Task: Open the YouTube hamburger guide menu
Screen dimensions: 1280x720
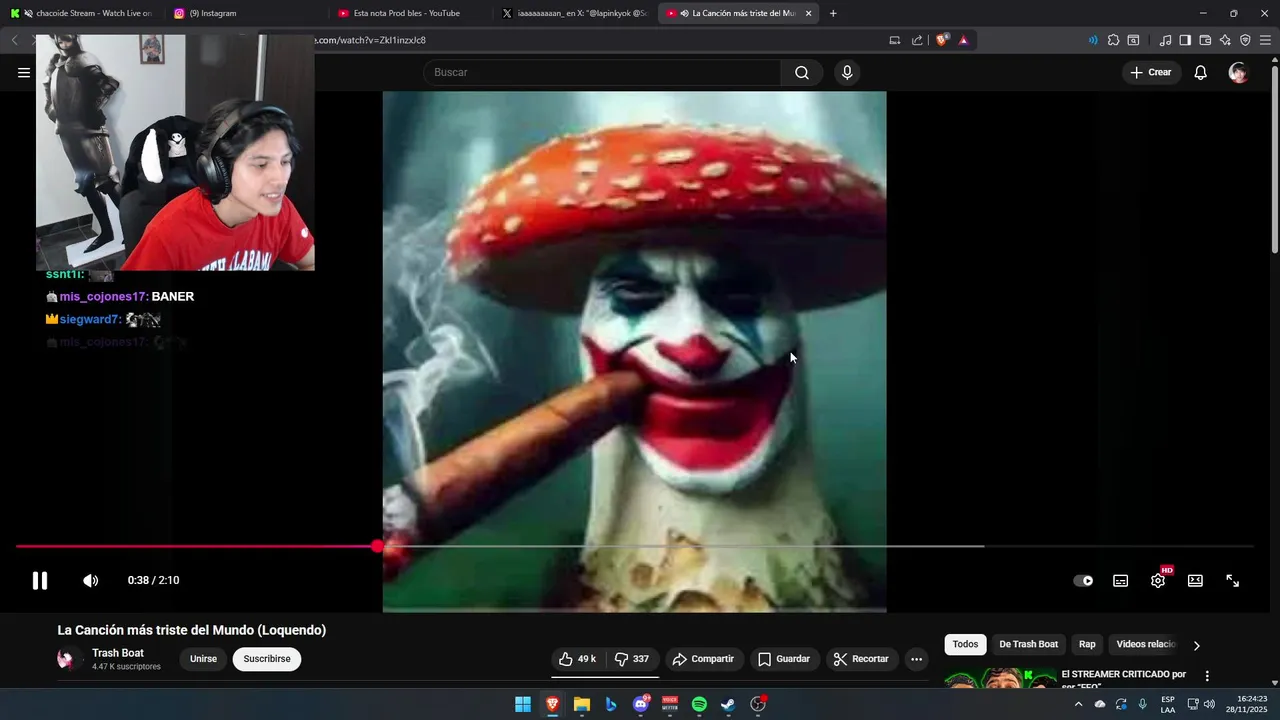Action: pyautogui.click(x=24, y=72)
